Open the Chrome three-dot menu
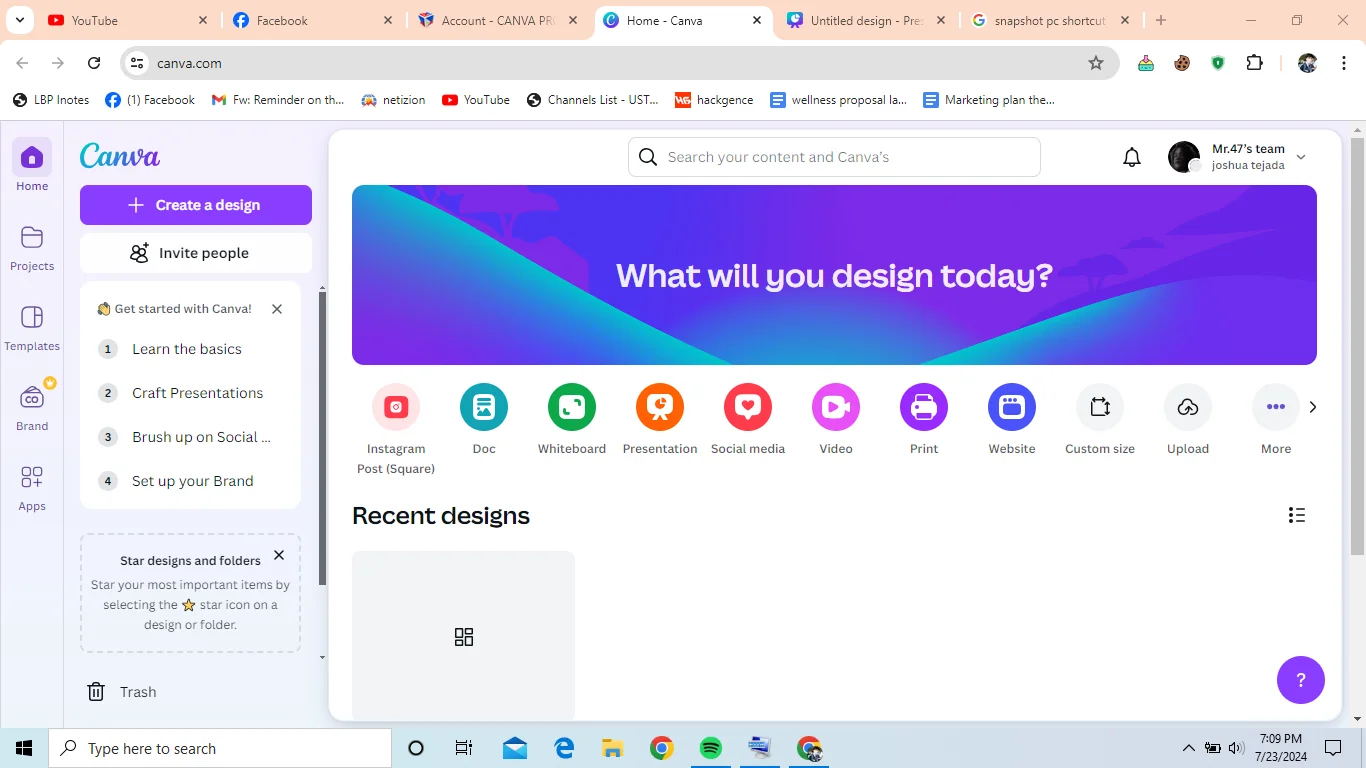This screenshot has width=1366, height=768. (x=1342, y=63)
